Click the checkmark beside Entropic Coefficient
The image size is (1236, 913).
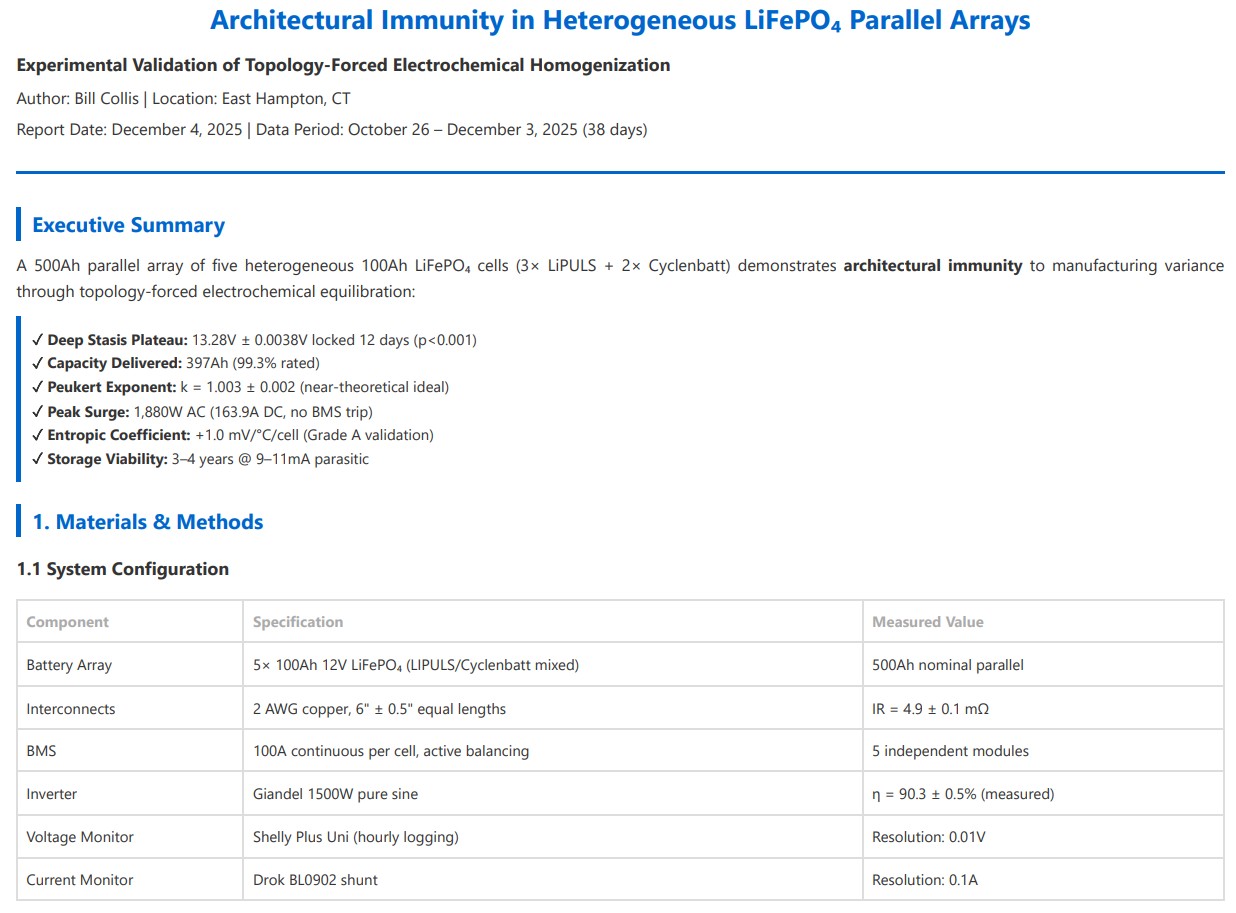(x=37, y=435)
